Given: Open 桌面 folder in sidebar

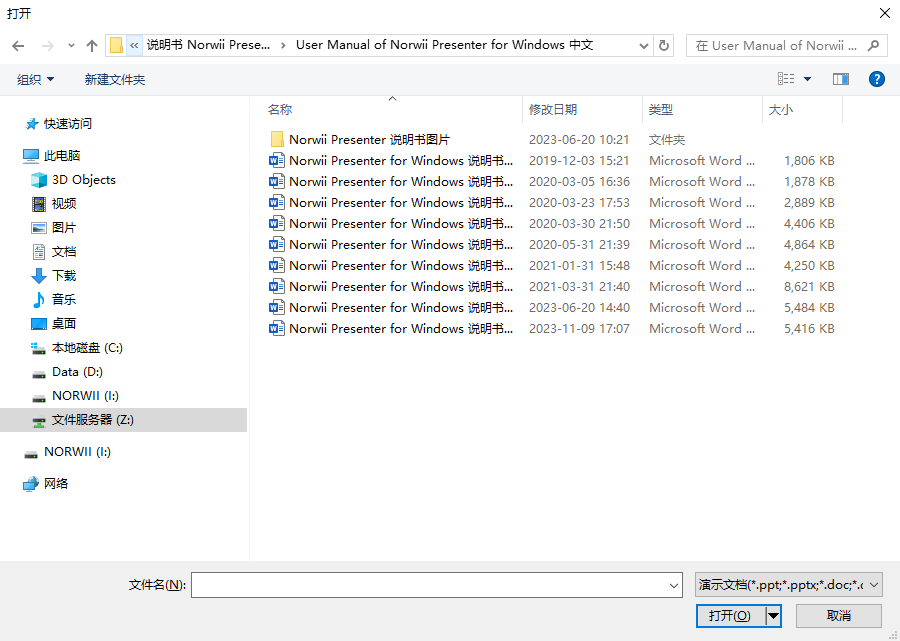Looking at the screenshot, I should pyautogui.click(x=53, y=324).
